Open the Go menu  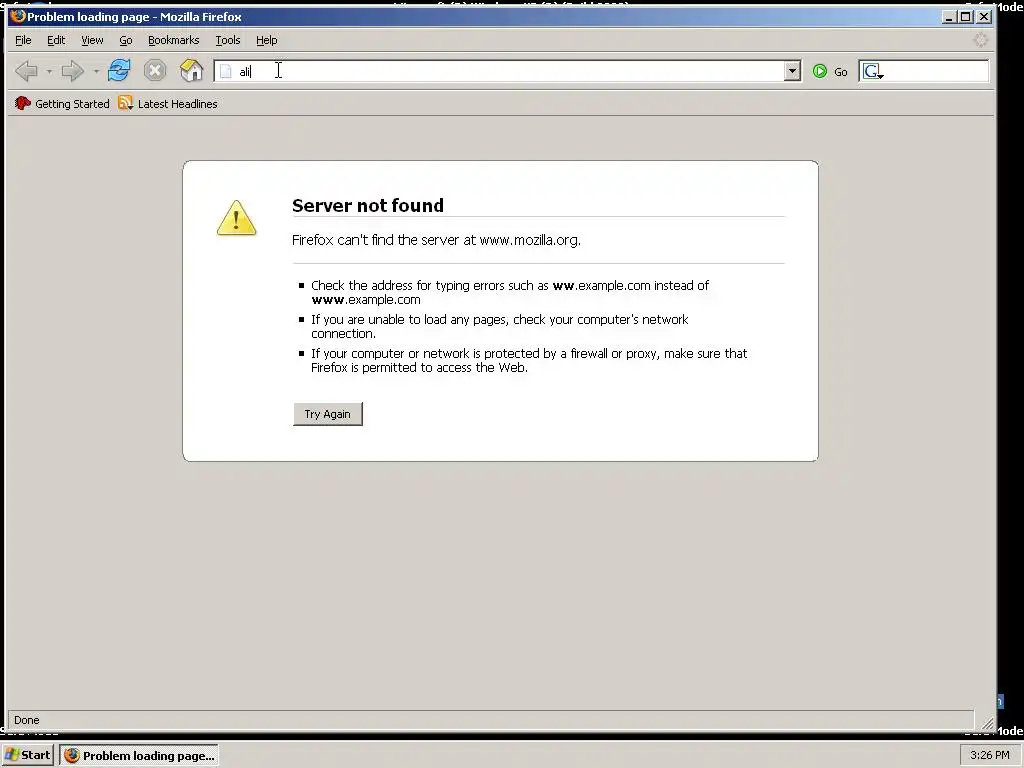pyautogui.click(x=126, y=40)
